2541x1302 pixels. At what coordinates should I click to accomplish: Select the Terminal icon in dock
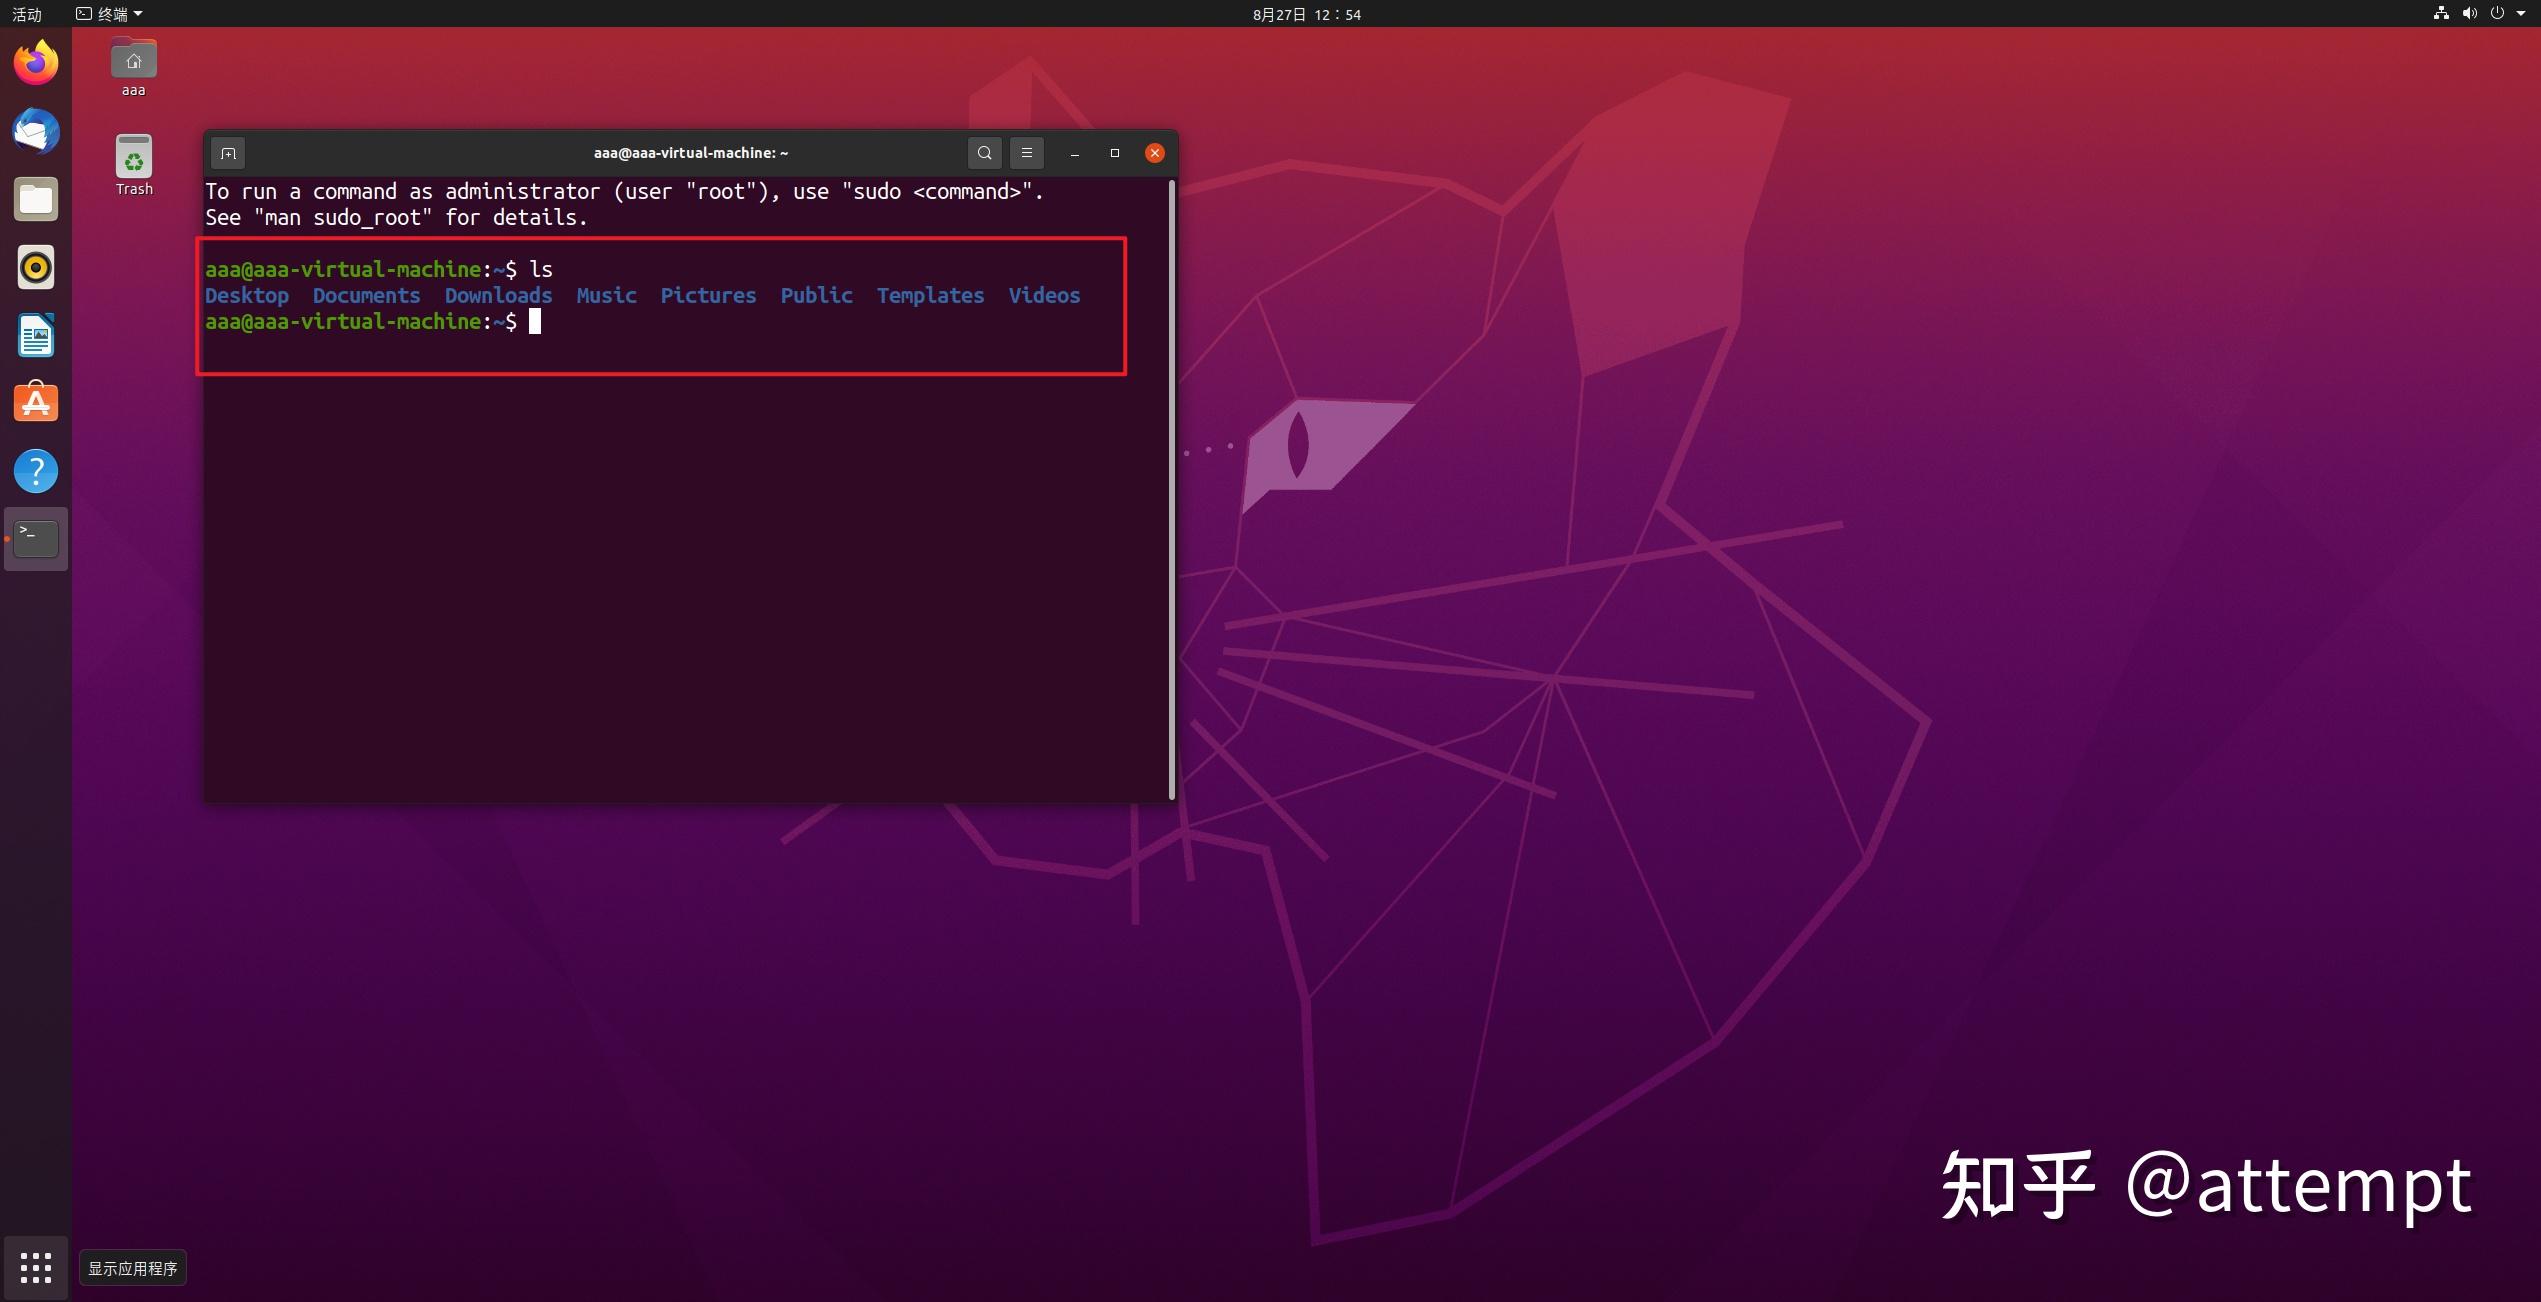click(x=36, y=539)
